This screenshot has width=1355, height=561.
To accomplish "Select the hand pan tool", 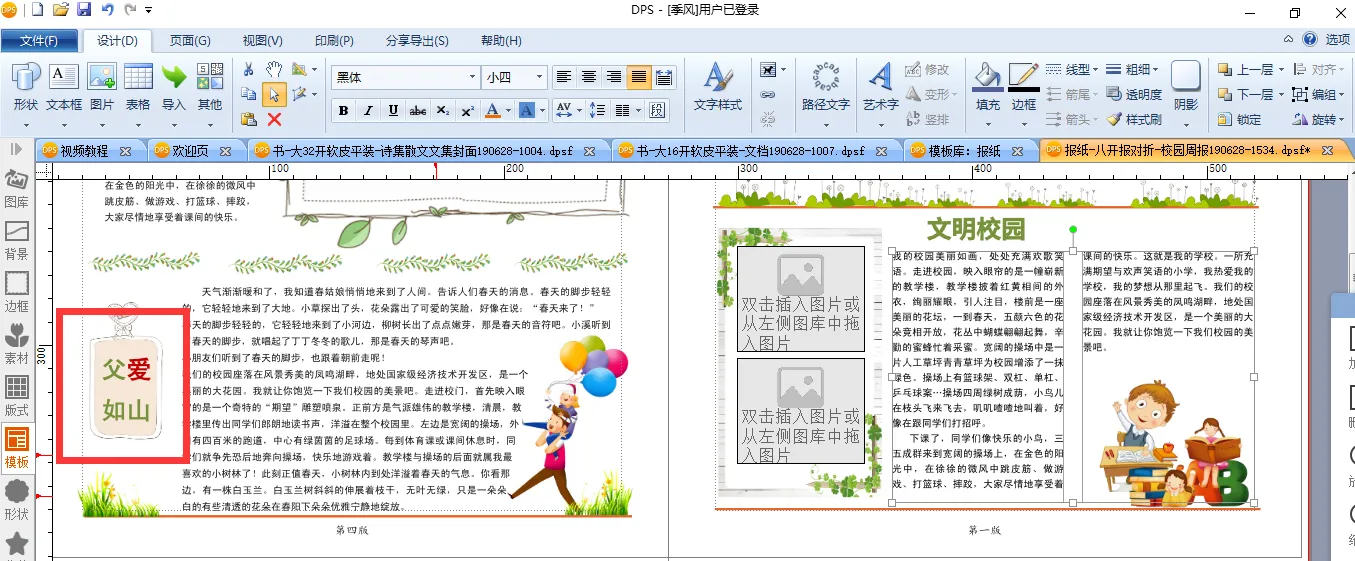I will click(274, 70).
